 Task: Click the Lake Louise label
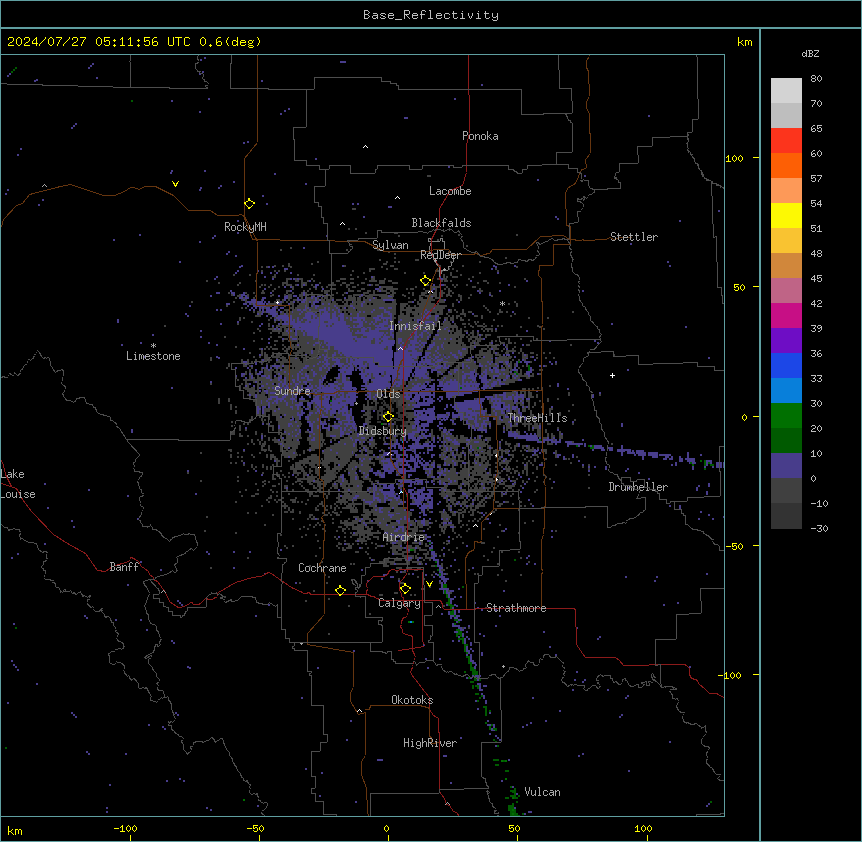point(18,484)
